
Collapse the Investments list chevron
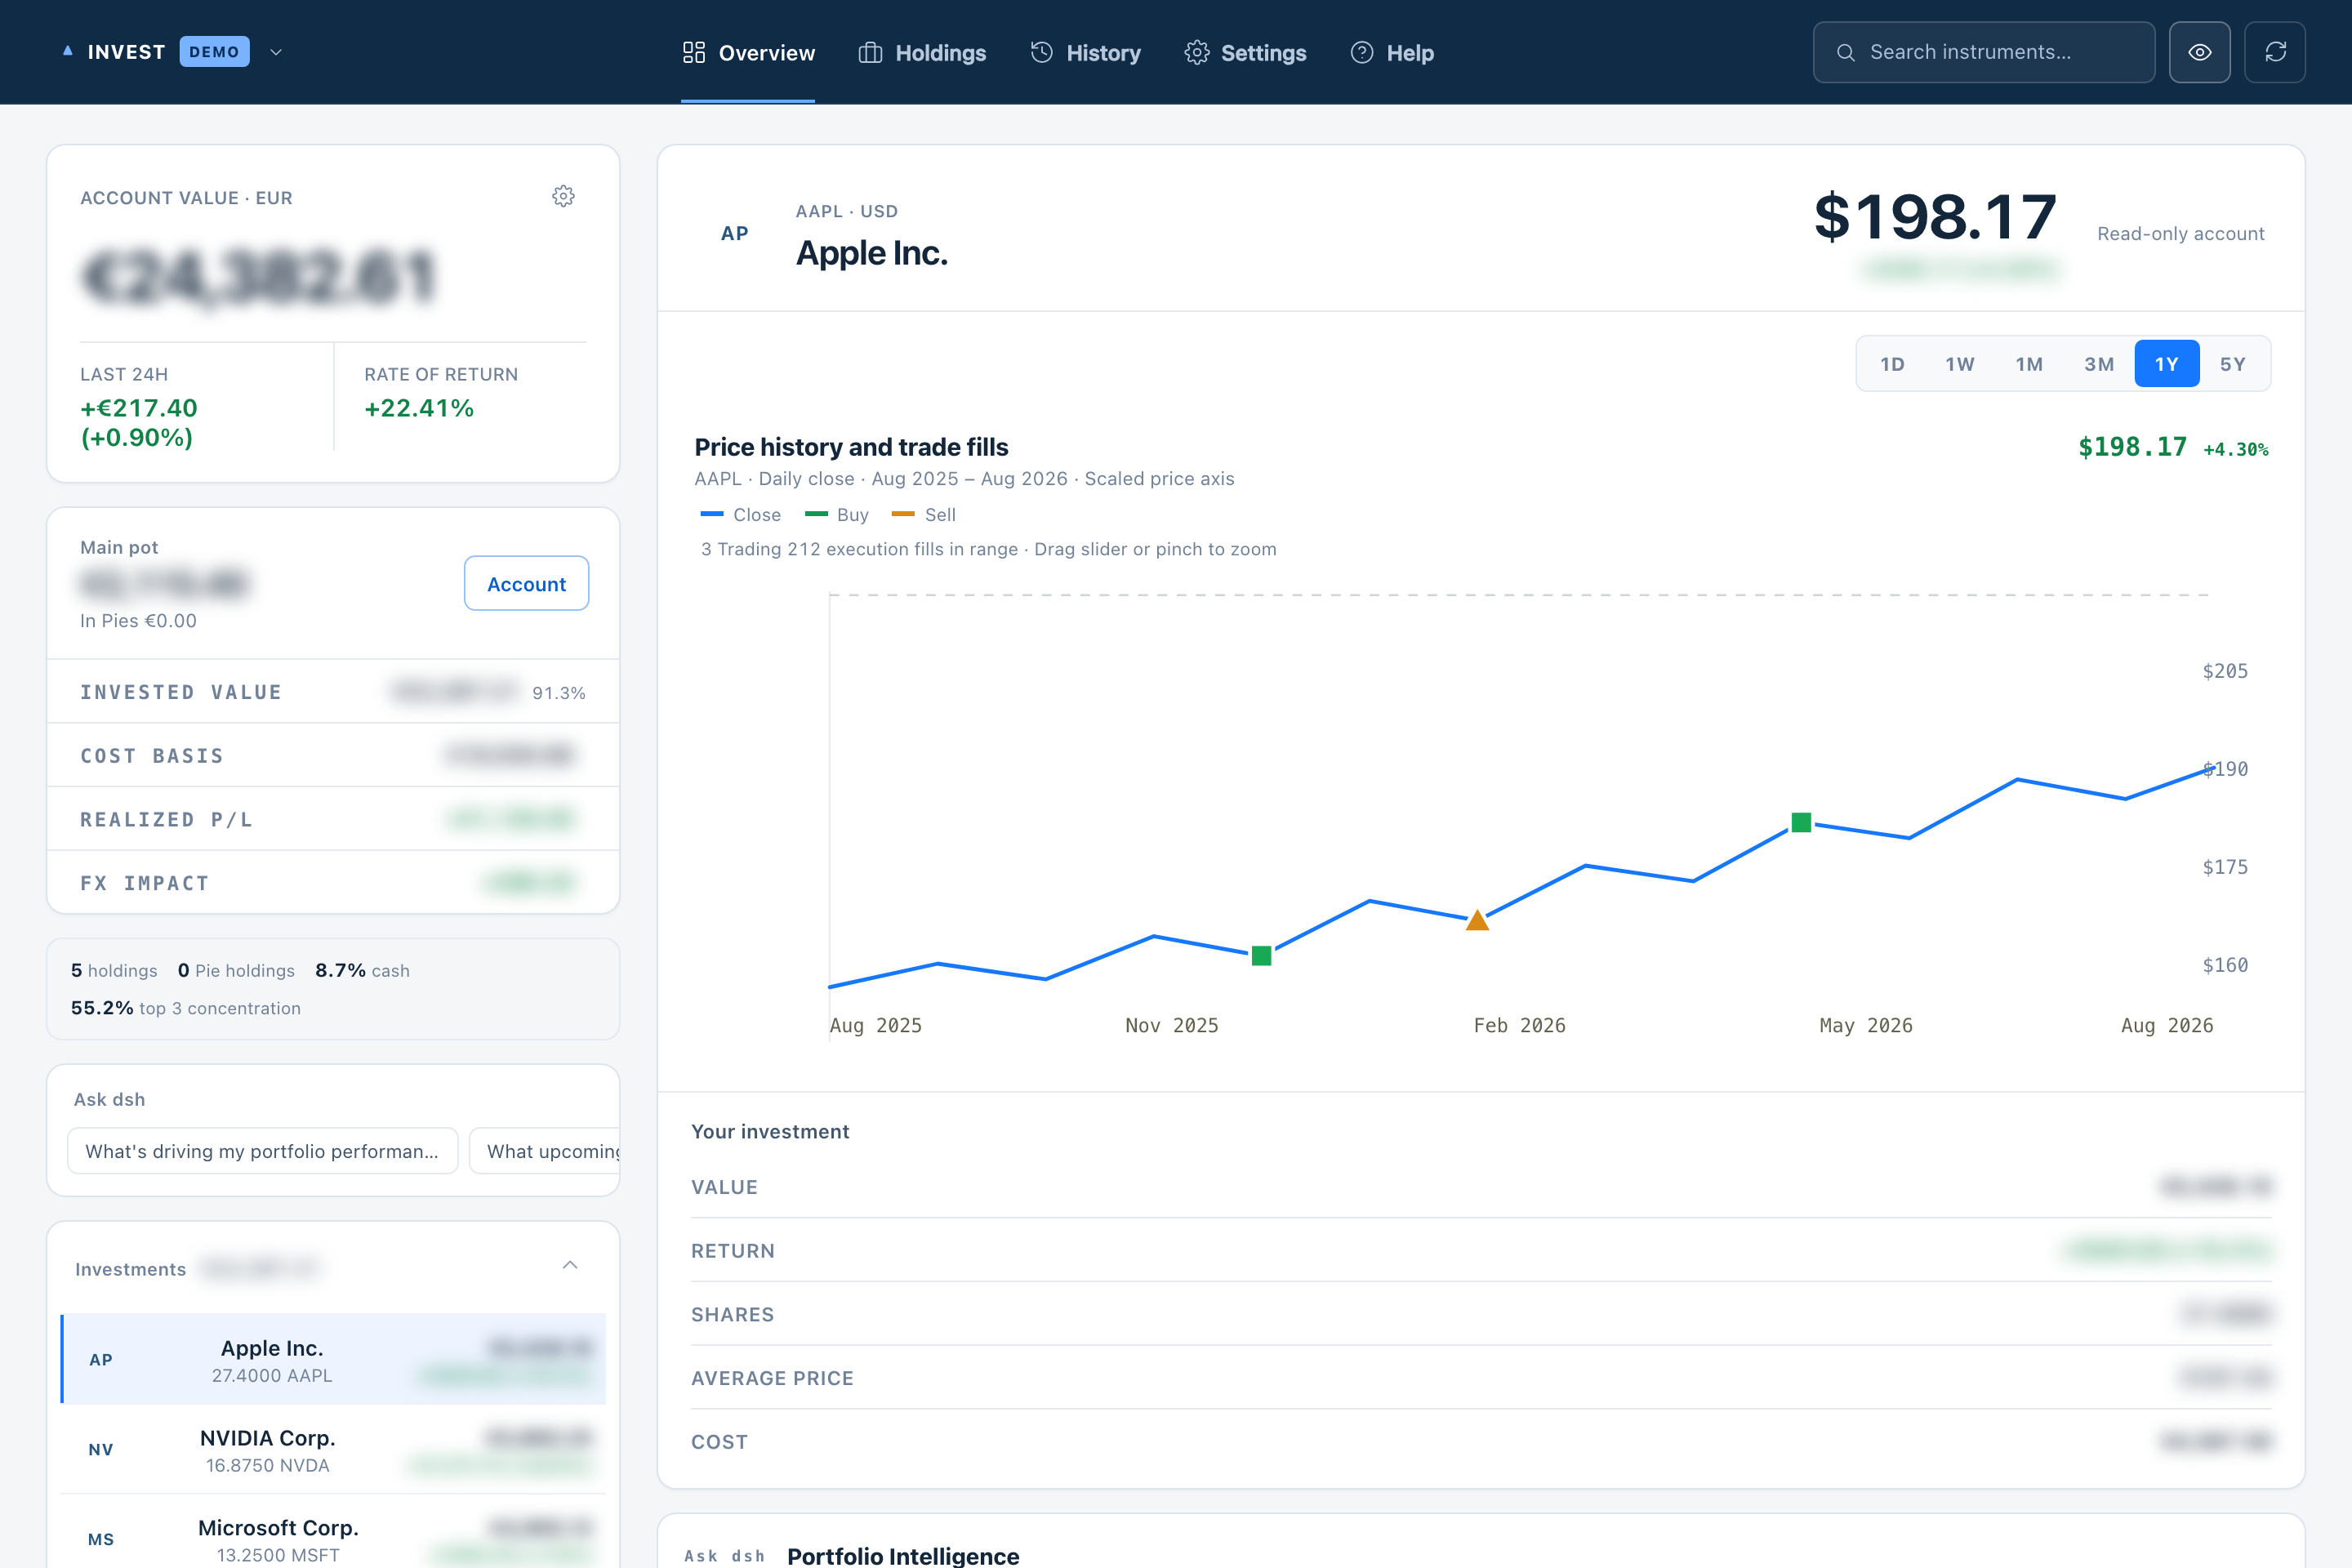pyautogui.click(x=570, y=1265)
